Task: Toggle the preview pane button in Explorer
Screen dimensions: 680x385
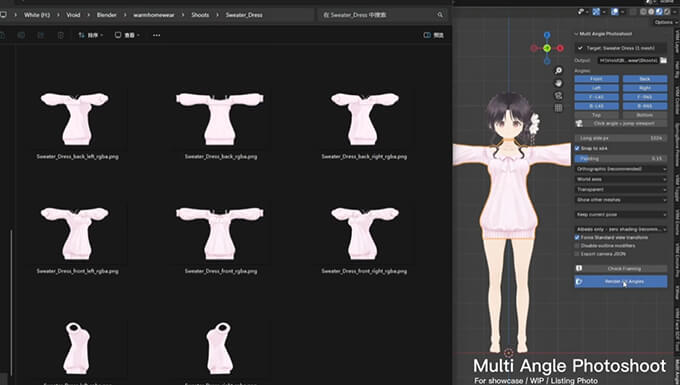Action: point(433,35)
